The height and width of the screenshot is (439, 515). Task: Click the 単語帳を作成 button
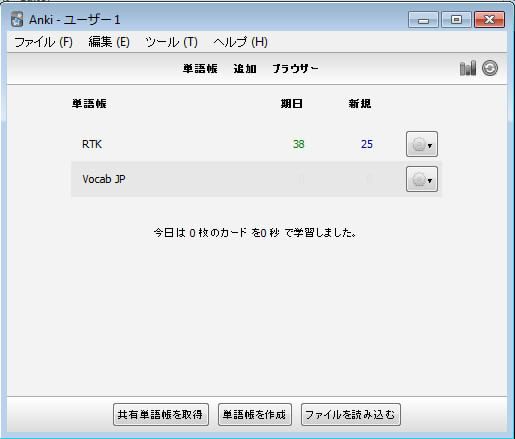pos(255,414)
